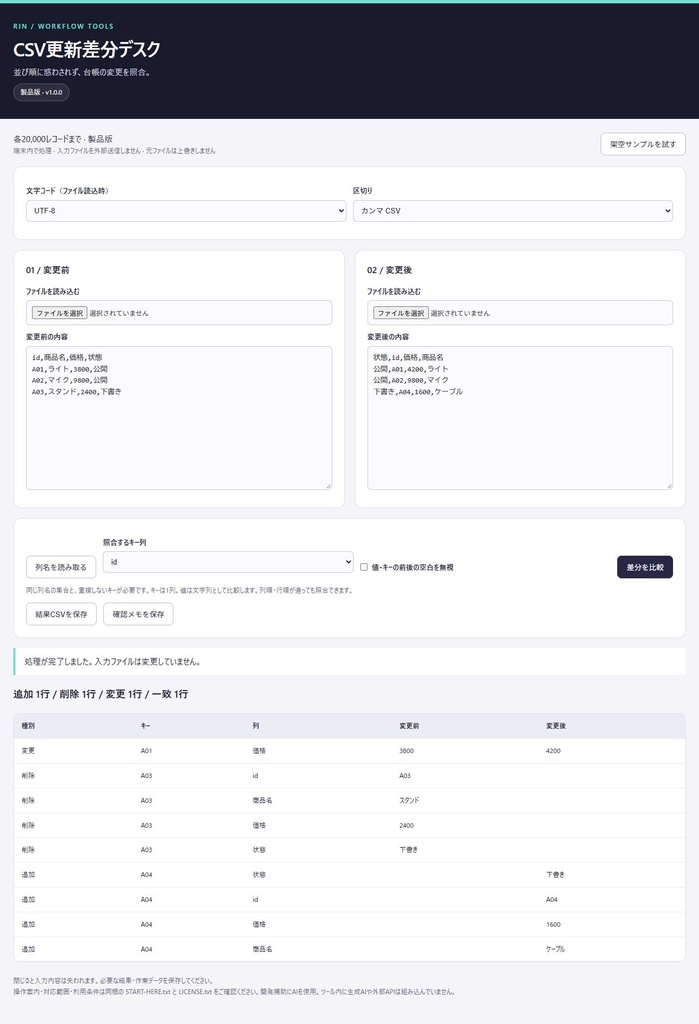Click the 製品版 · v1.0.0 badge
Image resolution: width=699 pixels, height=1024 pixels.
[x=41, y=92]
